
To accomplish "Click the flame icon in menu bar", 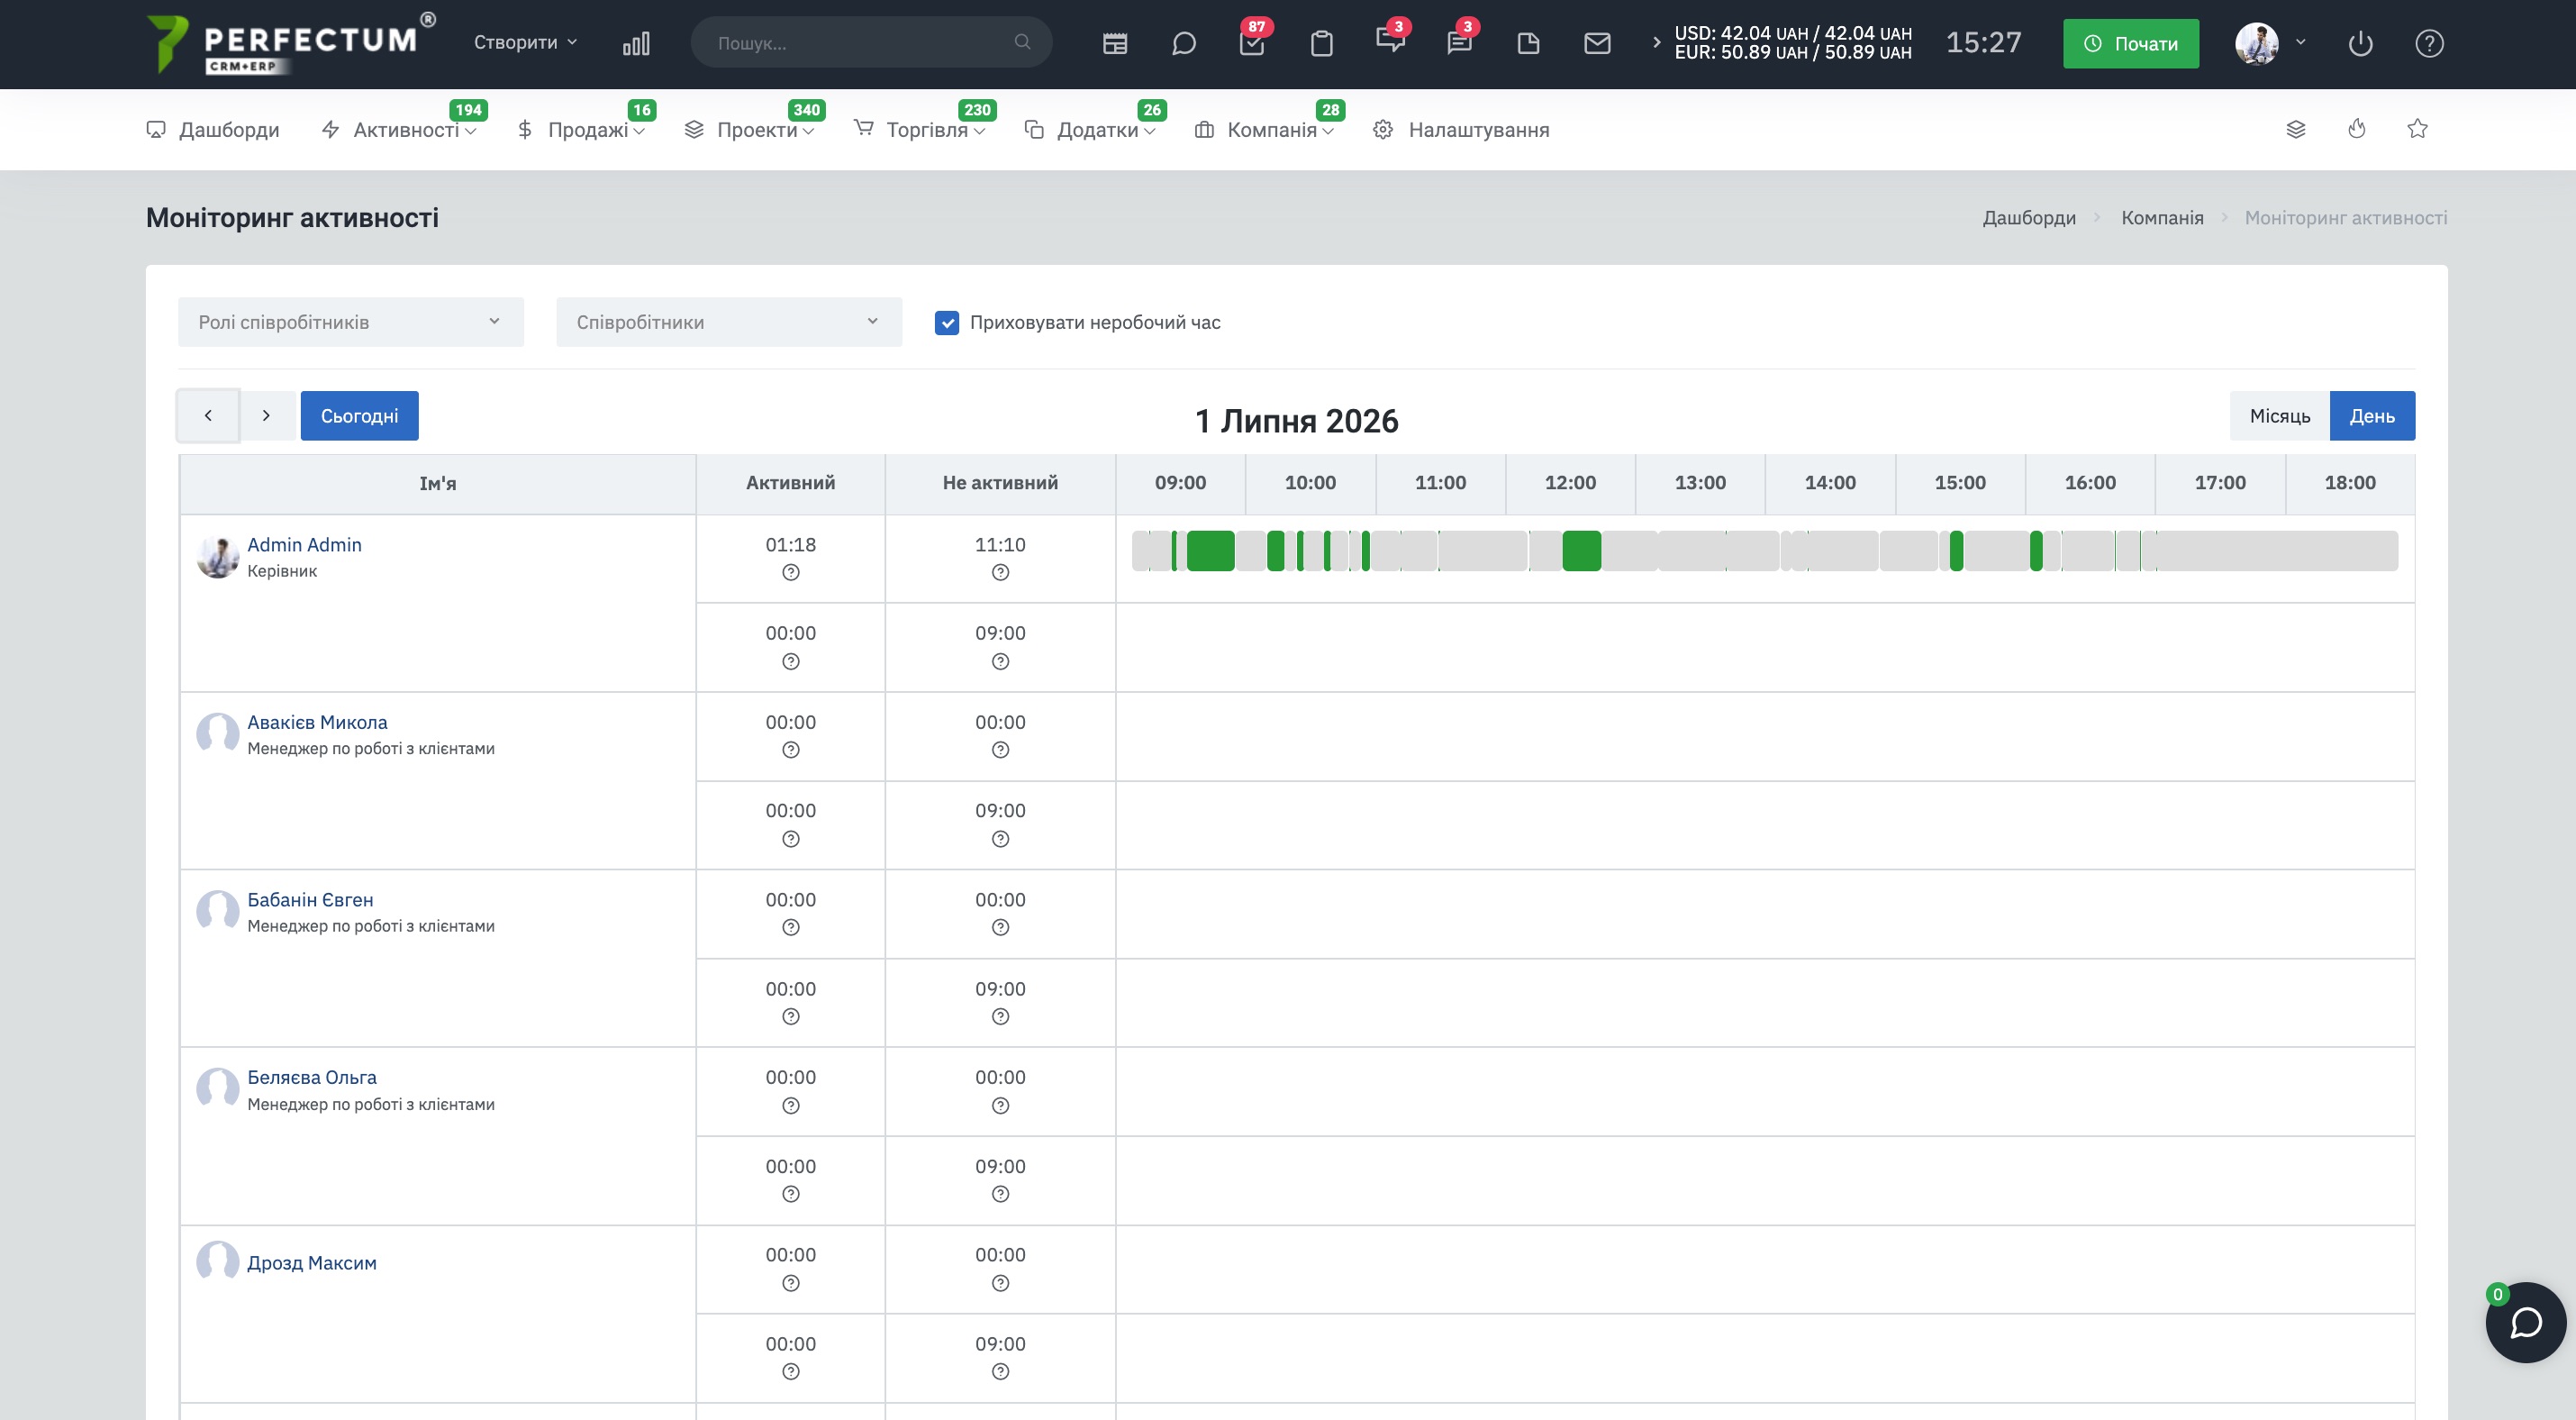I will (x=2357, y=129).
